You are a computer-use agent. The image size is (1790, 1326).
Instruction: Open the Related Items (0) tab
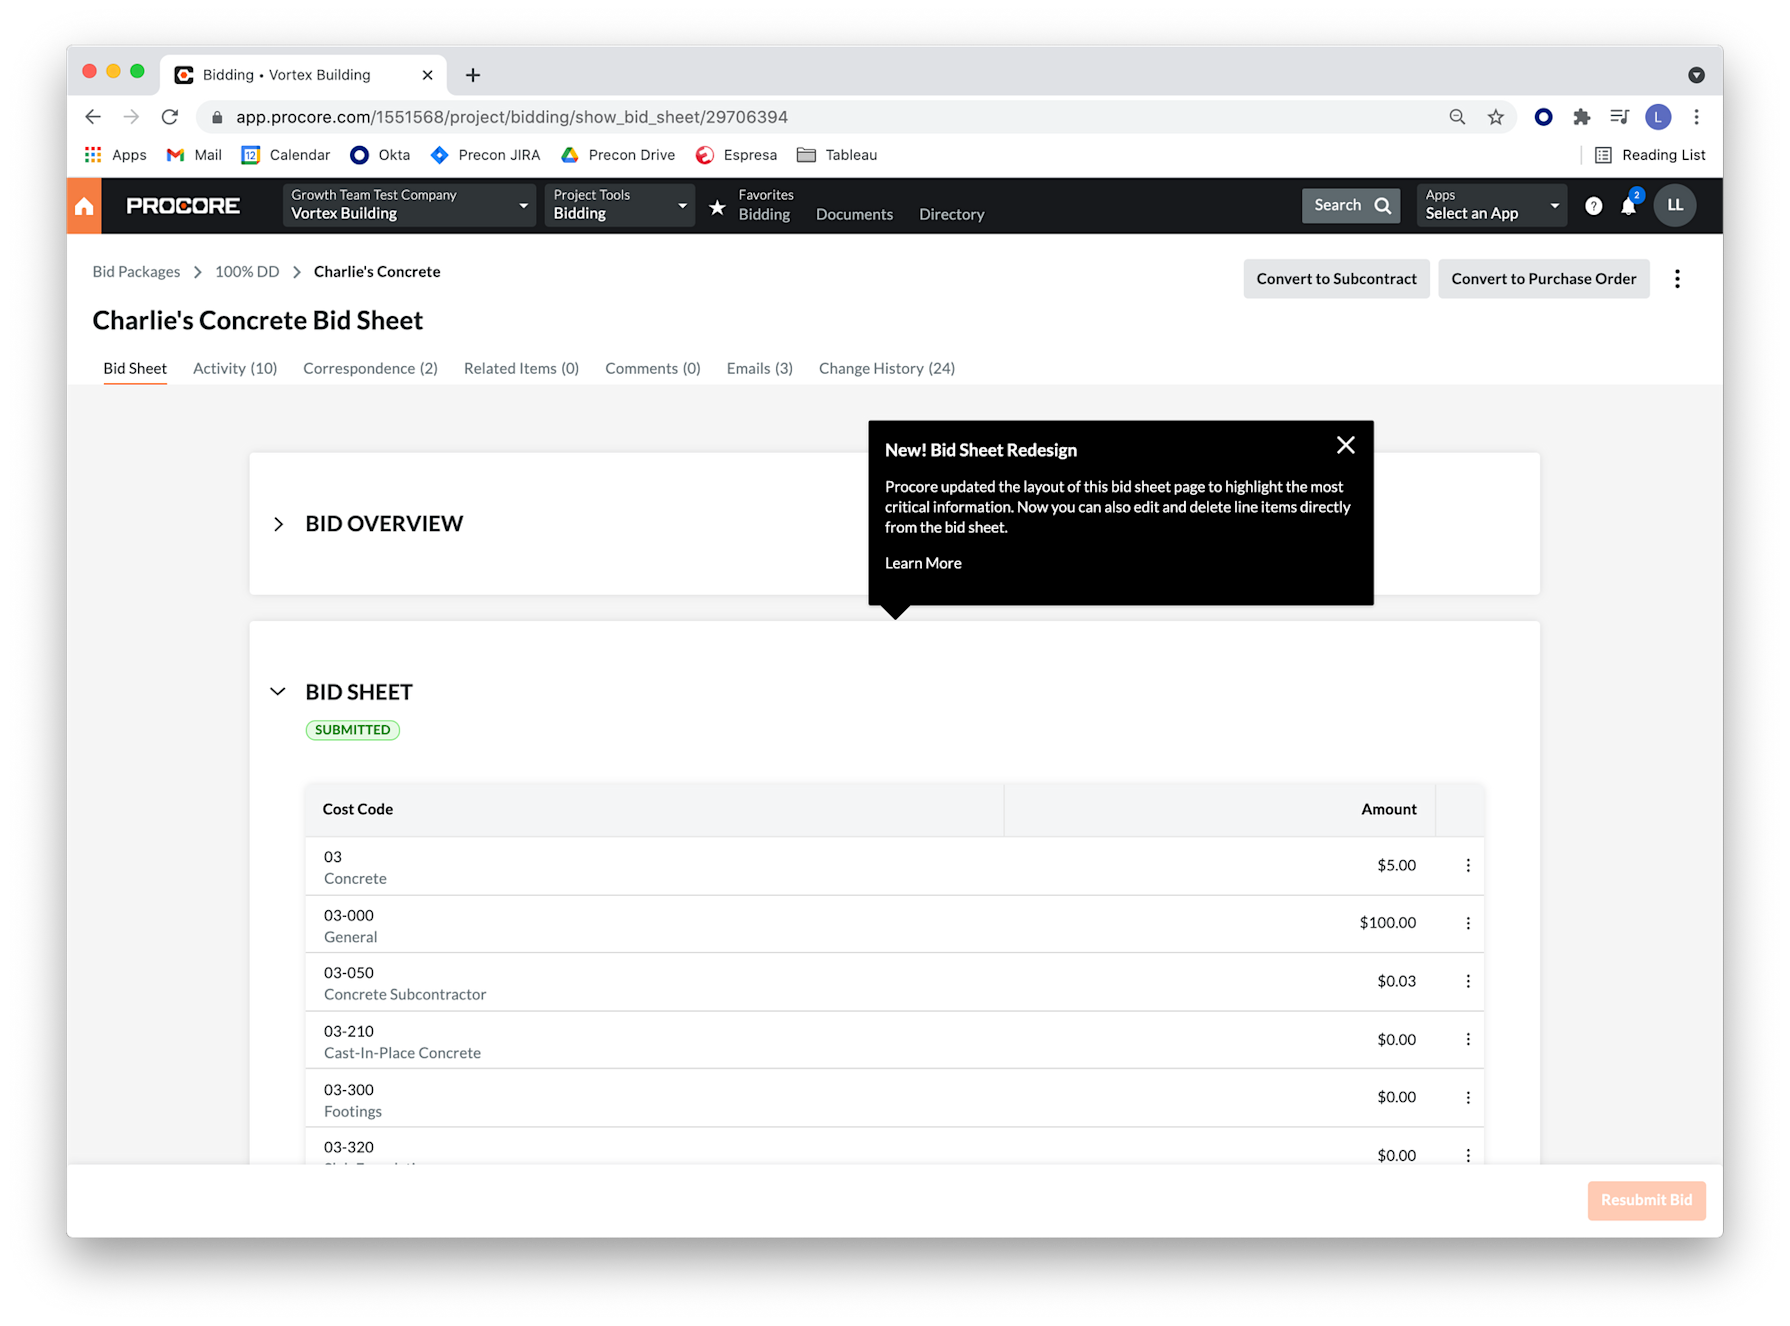coord(521,369)
